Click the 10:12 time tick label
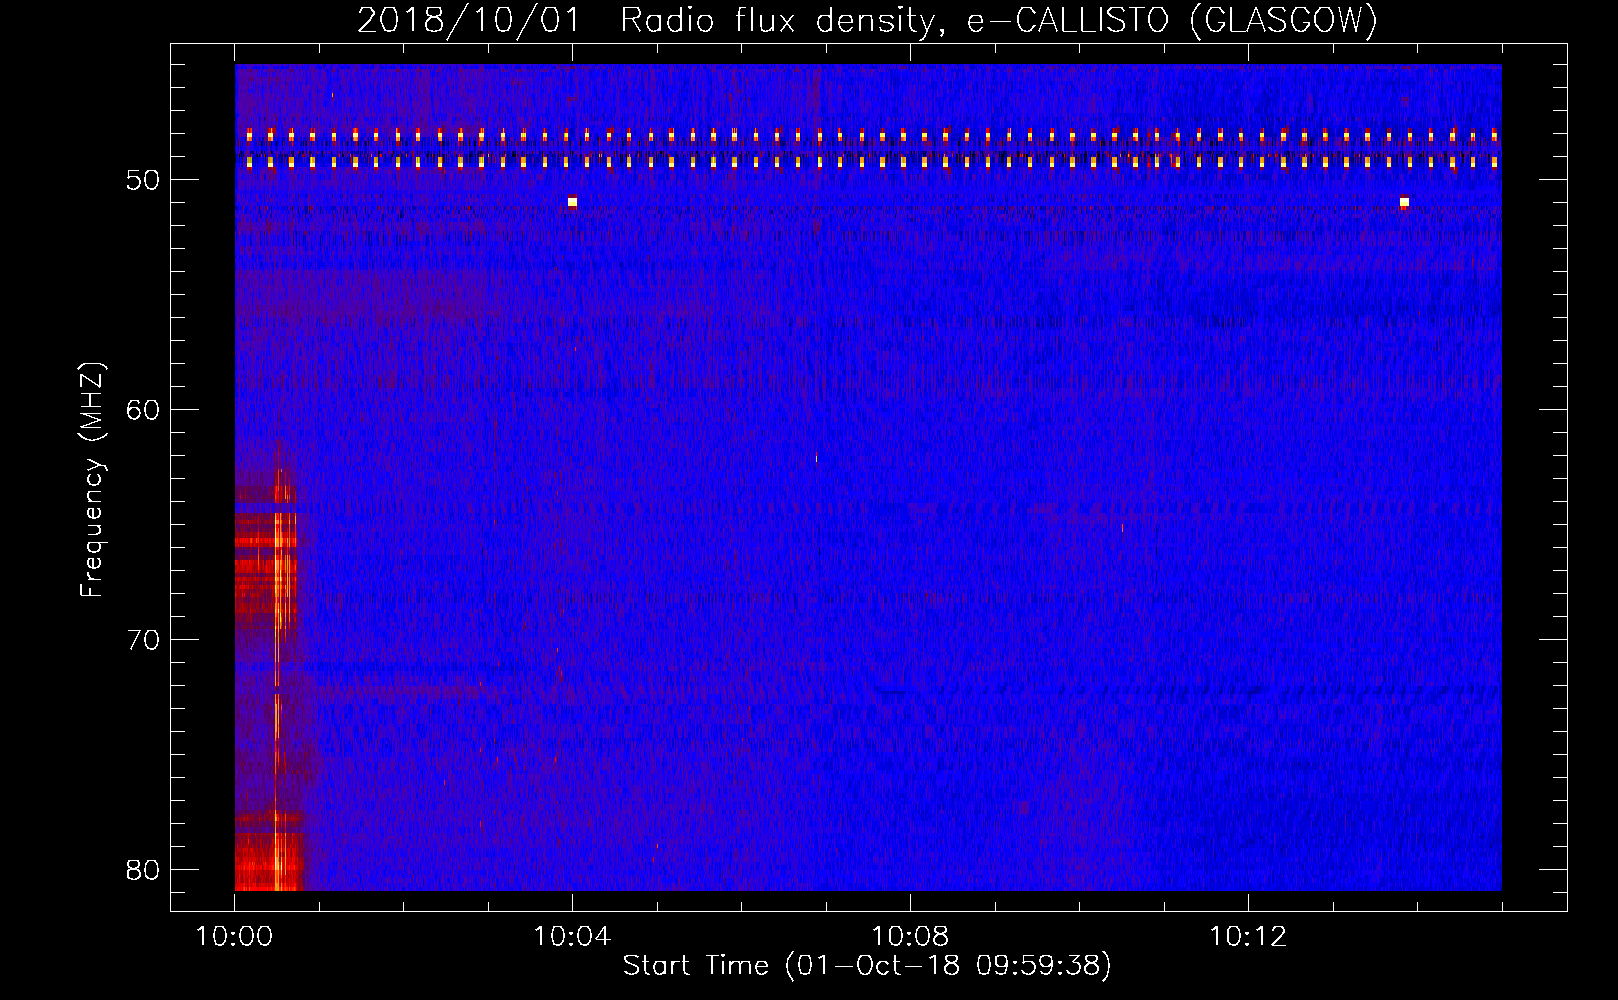1618x1000 pixels. 1248,937
